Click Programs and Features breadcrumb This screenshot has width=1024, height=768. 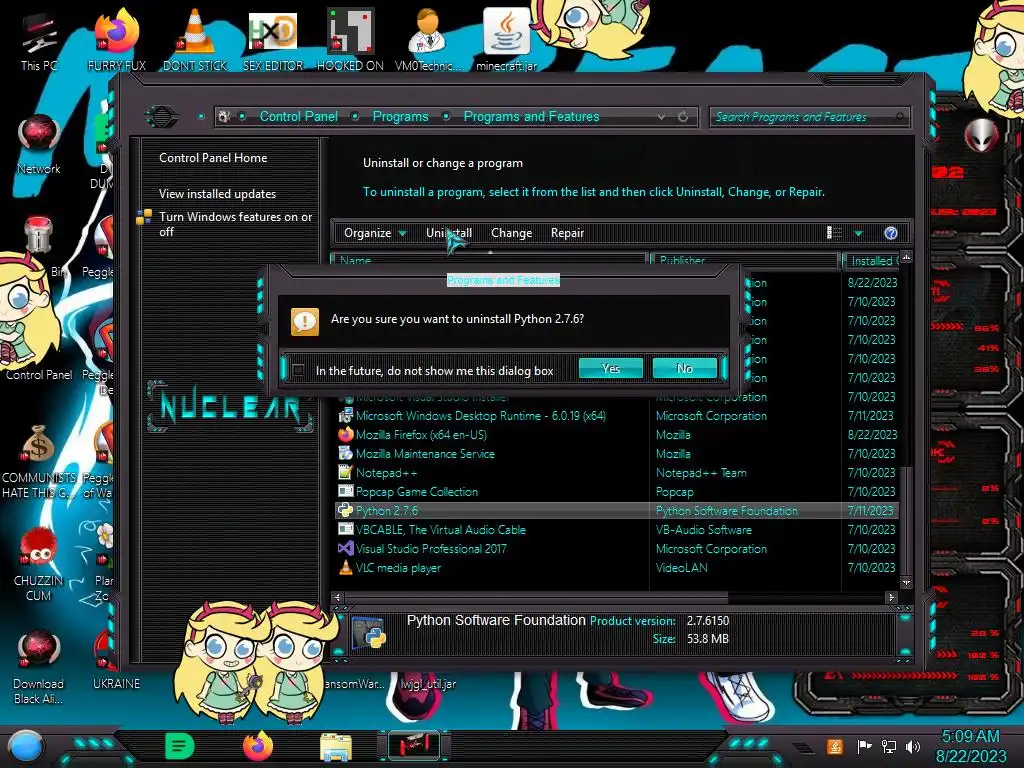click(x=531, y=117)
